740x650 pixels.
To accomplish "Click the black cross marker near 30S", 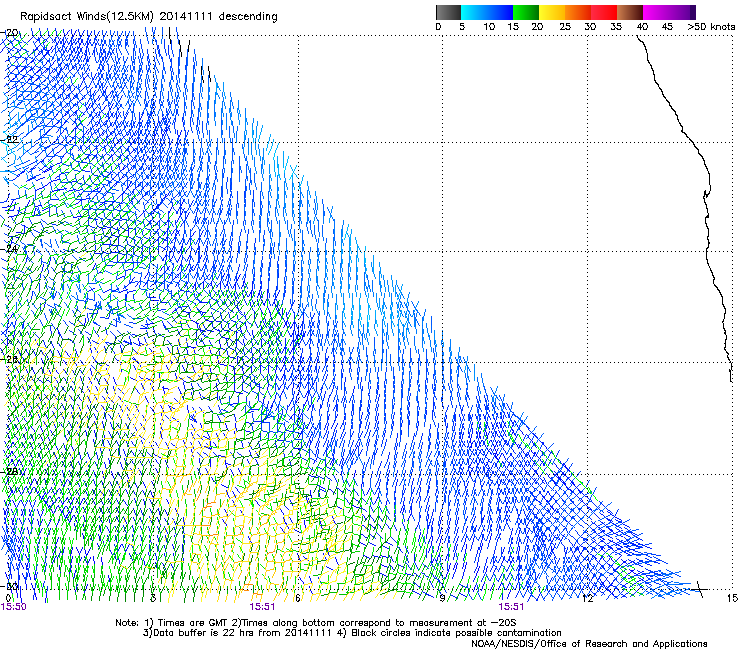I will point(700,589).
